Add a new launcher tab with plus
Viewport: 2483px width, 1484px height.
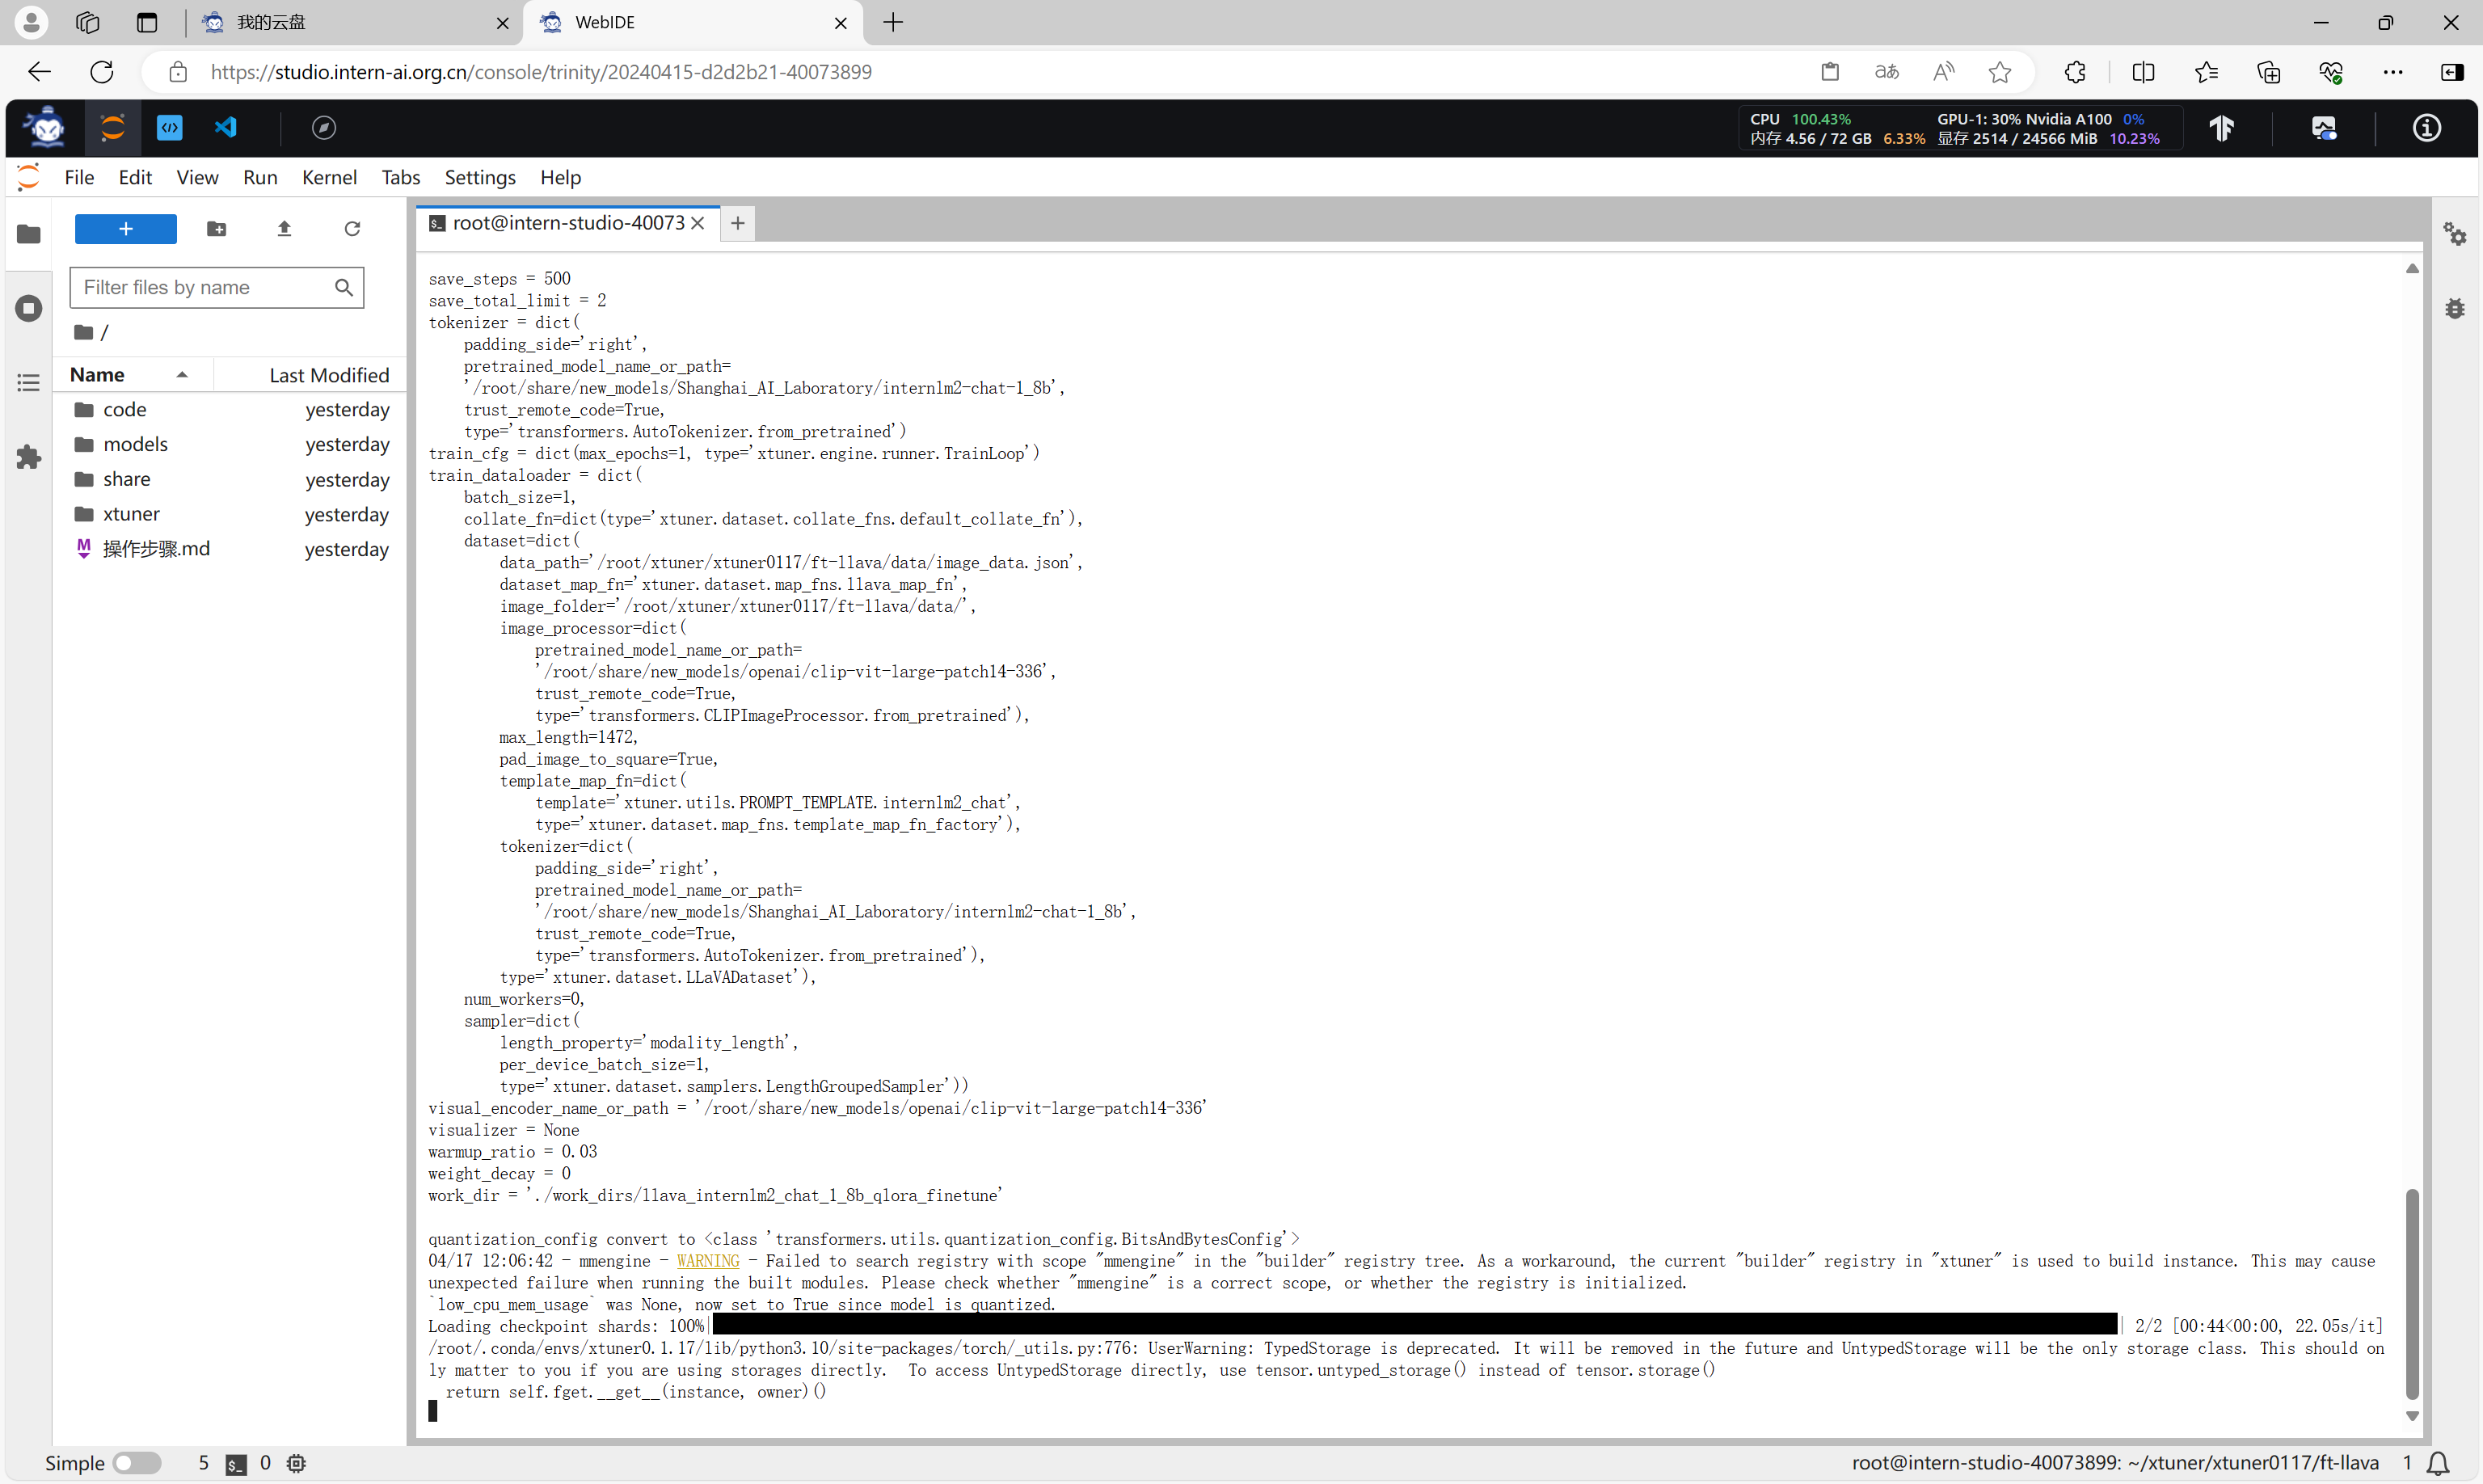point(737,223)
